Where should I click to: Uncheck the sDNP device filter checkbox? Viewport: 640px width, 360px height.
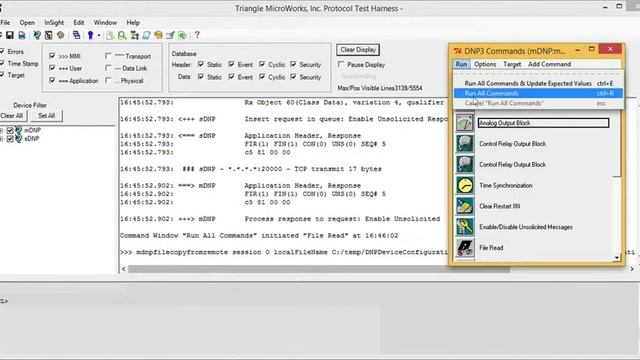pos(10,139)
